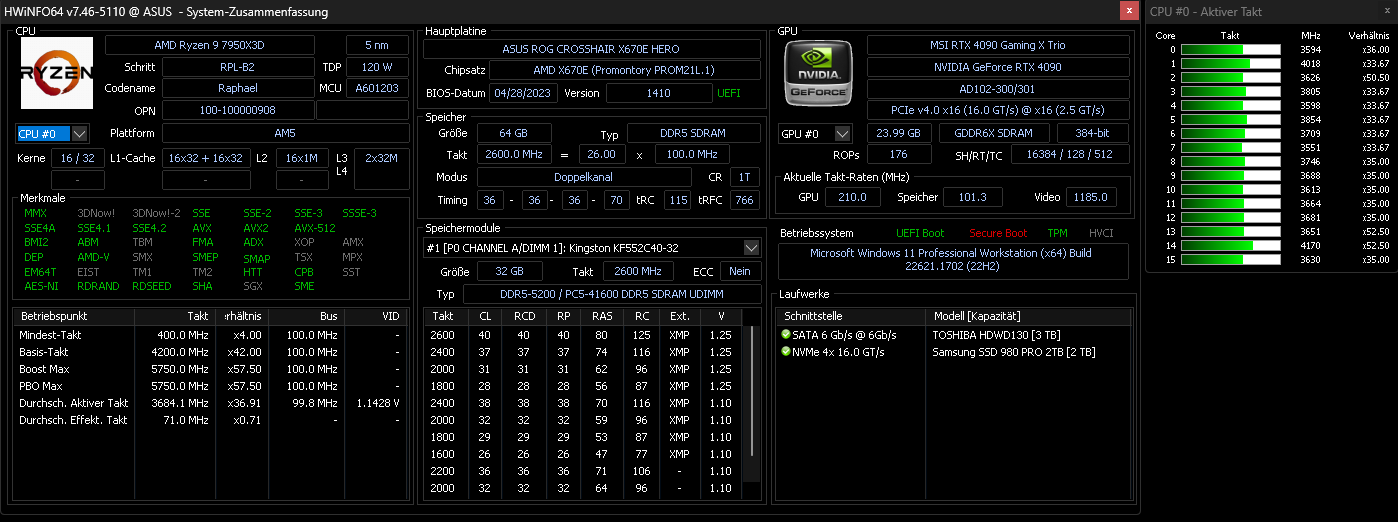Click the tRFC value 766

pos(744,199)
